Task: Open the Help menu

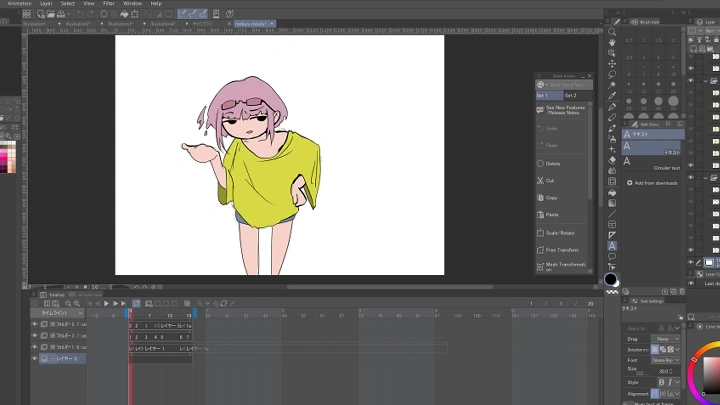Action: pyautogui.click(x=156, y=3)
